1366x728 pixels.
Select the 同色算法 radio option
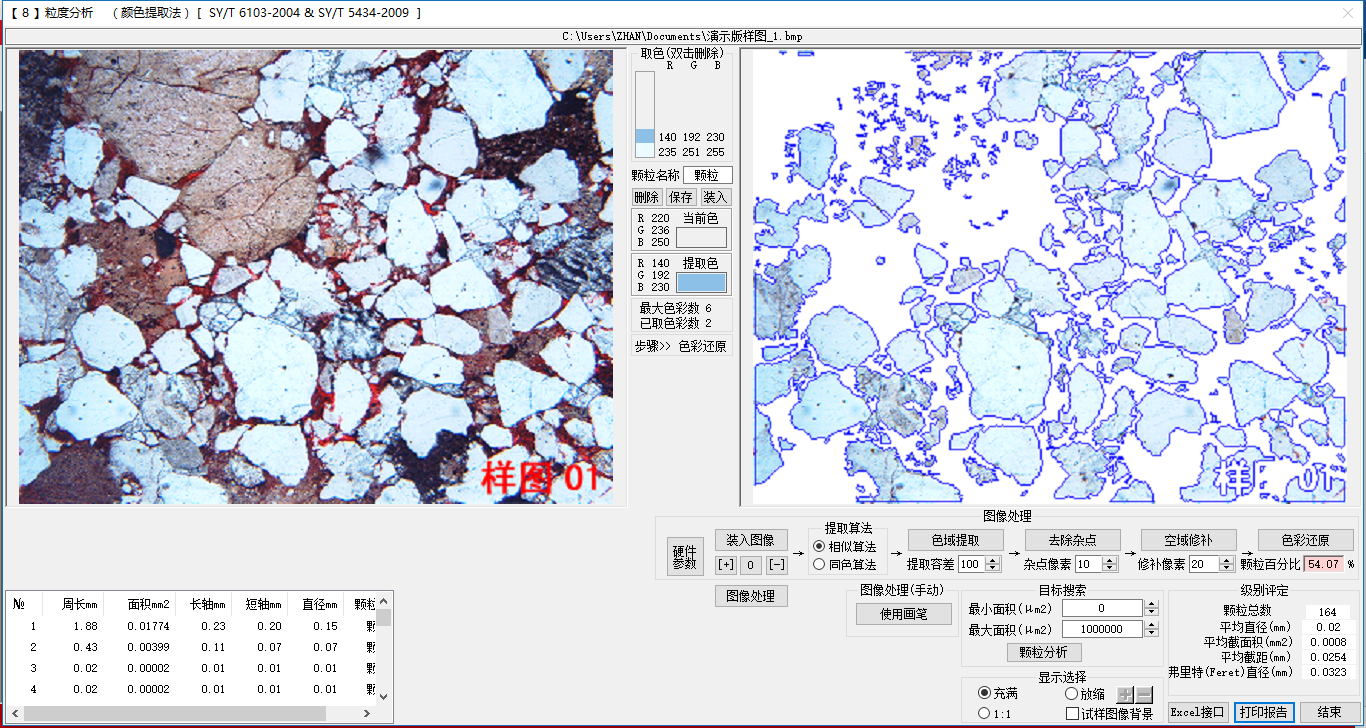(820, 565)
